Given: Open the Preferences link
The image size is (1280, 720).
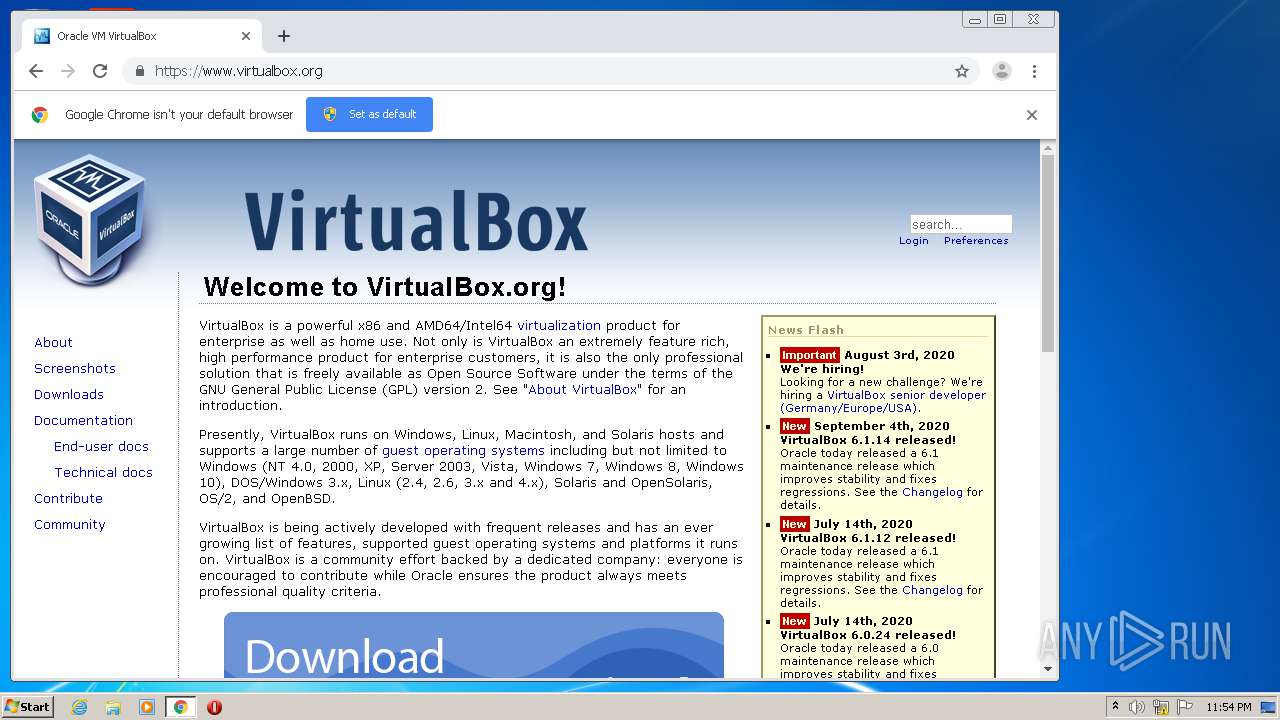Looking at the screenshot, I should coord(976,241).
